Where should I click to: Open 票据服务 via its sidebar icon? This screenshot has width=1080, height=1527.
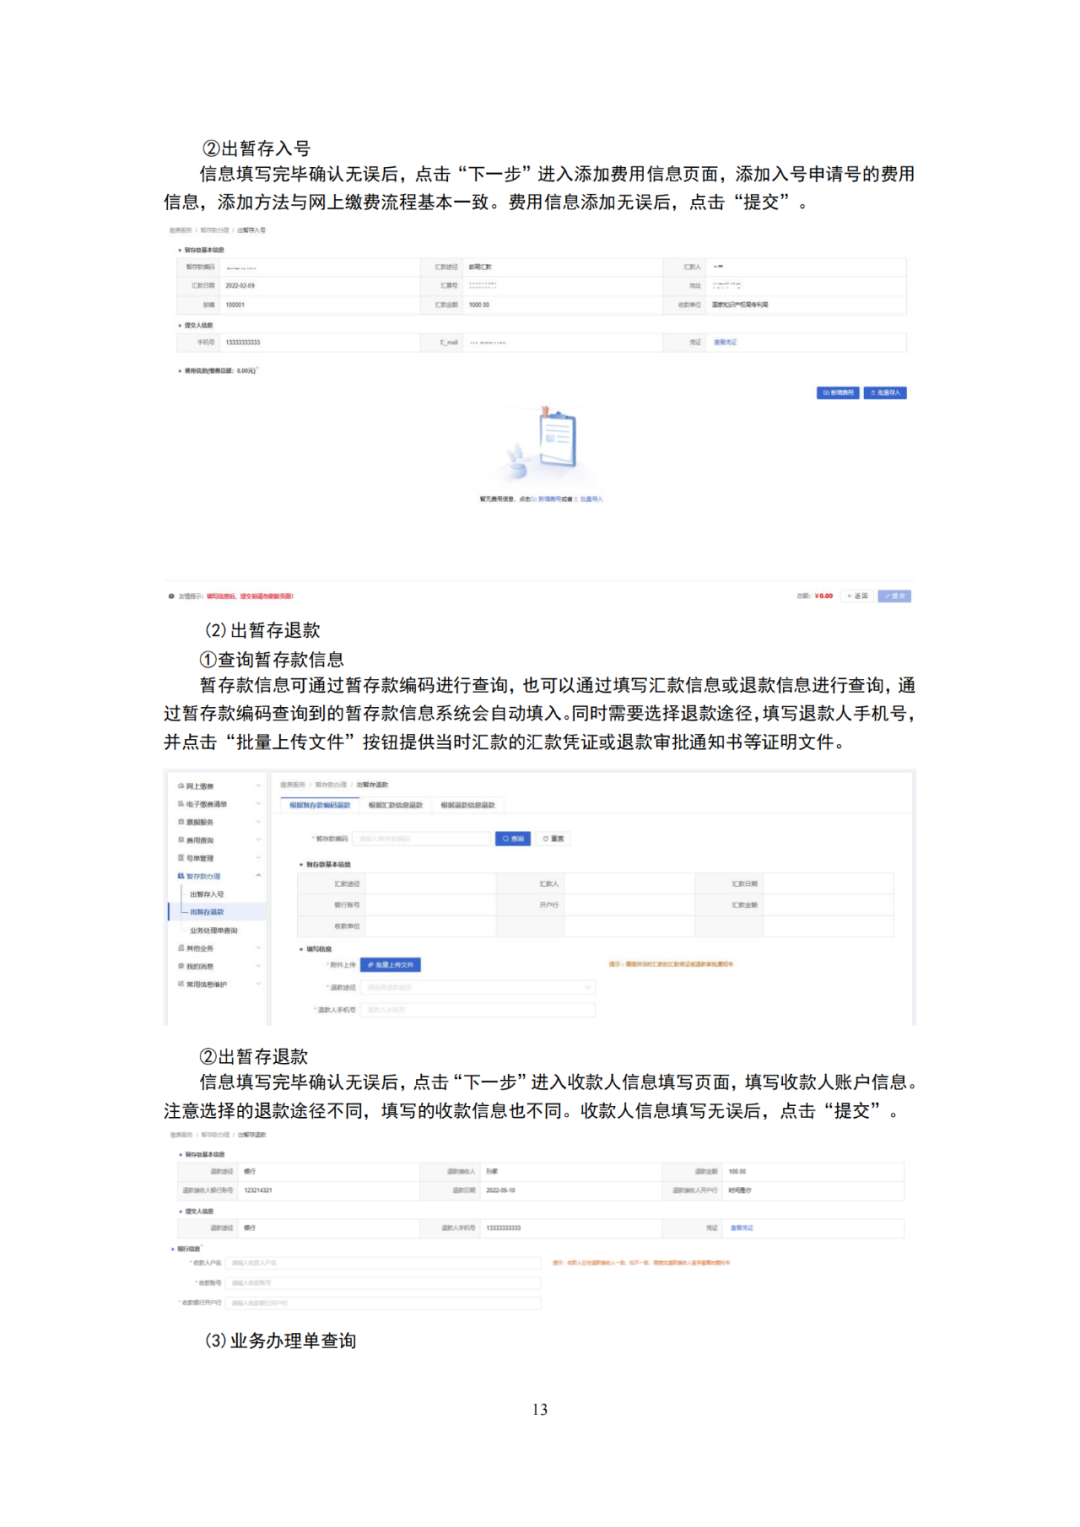click(x=181, y=823)
